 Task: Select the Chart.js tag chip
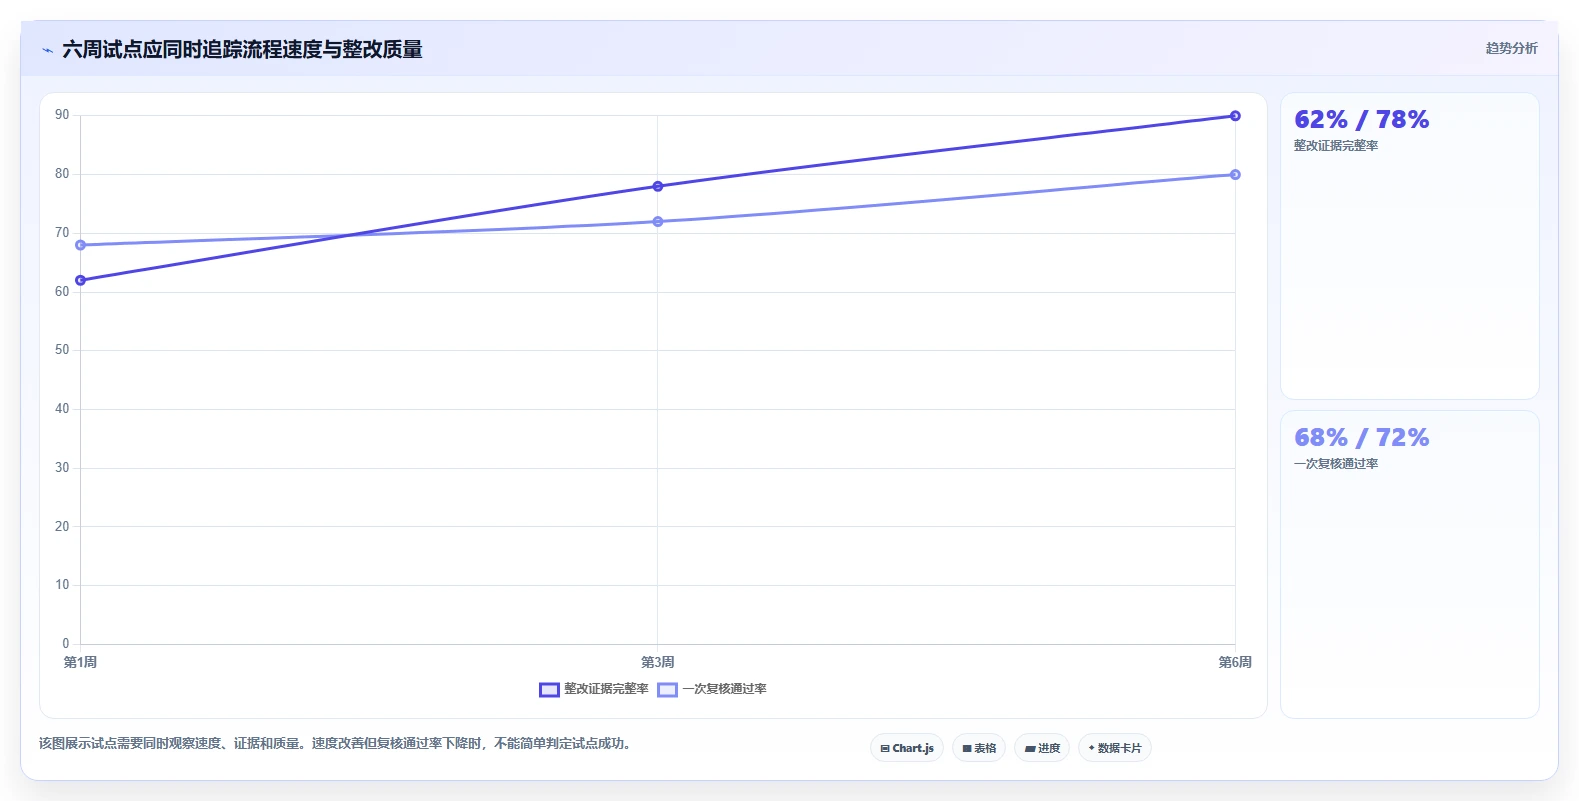click(907, 748)
